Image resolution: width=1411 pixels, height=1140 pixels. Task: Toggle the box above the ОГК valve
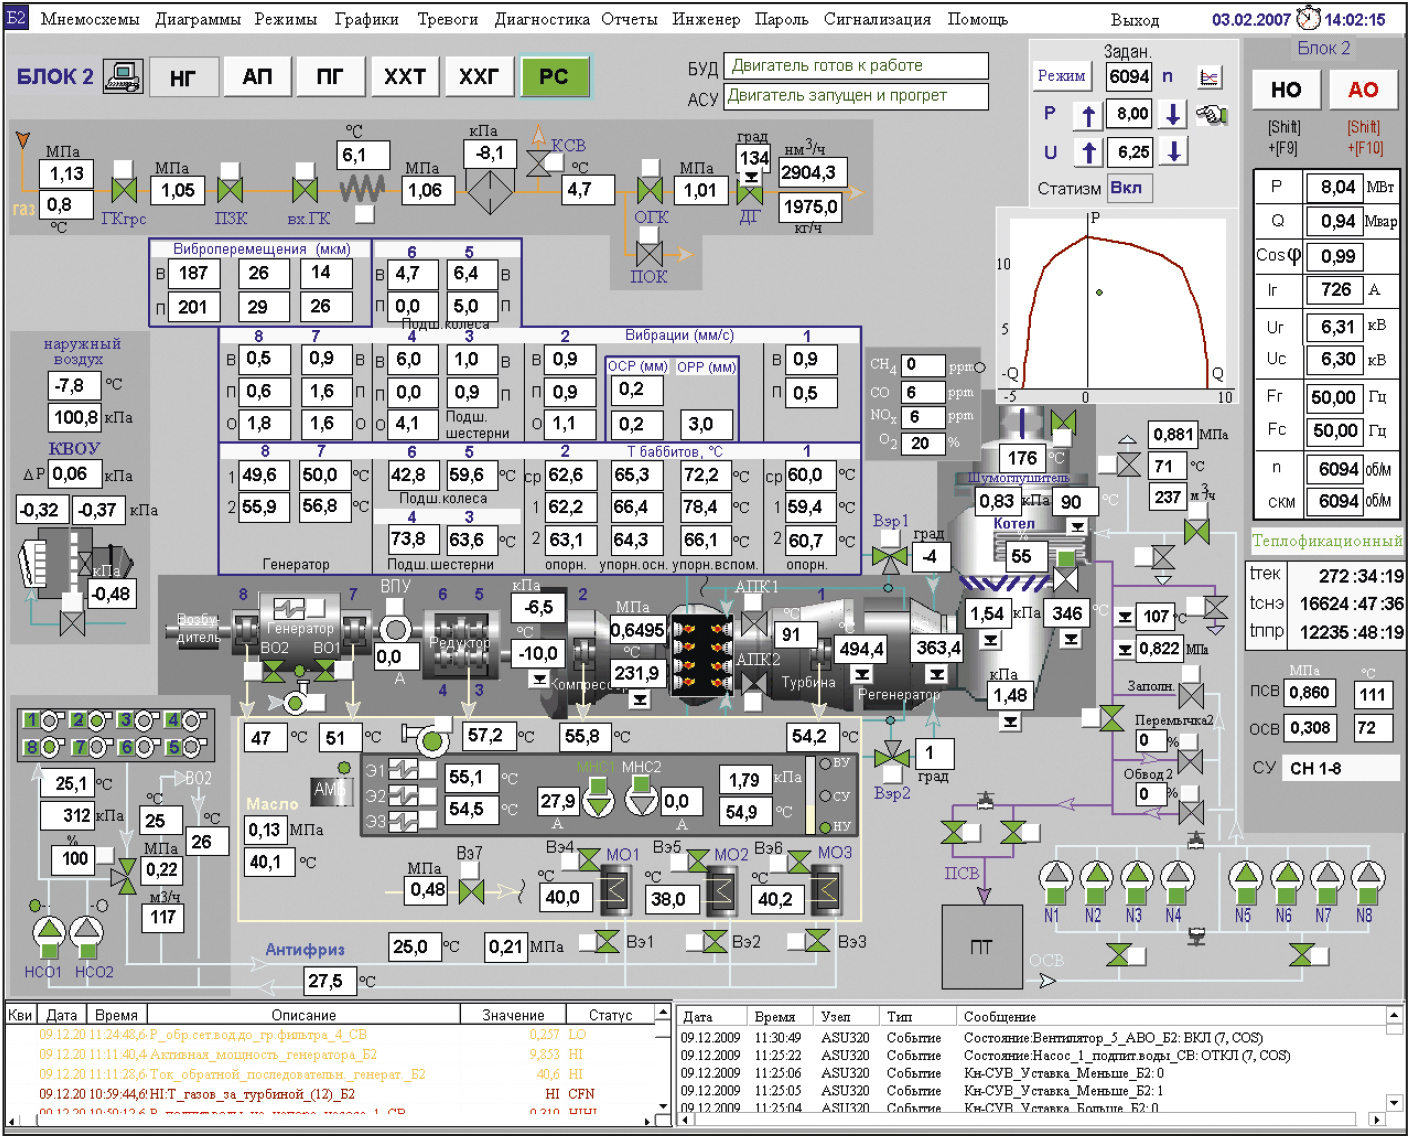point(650,167)
